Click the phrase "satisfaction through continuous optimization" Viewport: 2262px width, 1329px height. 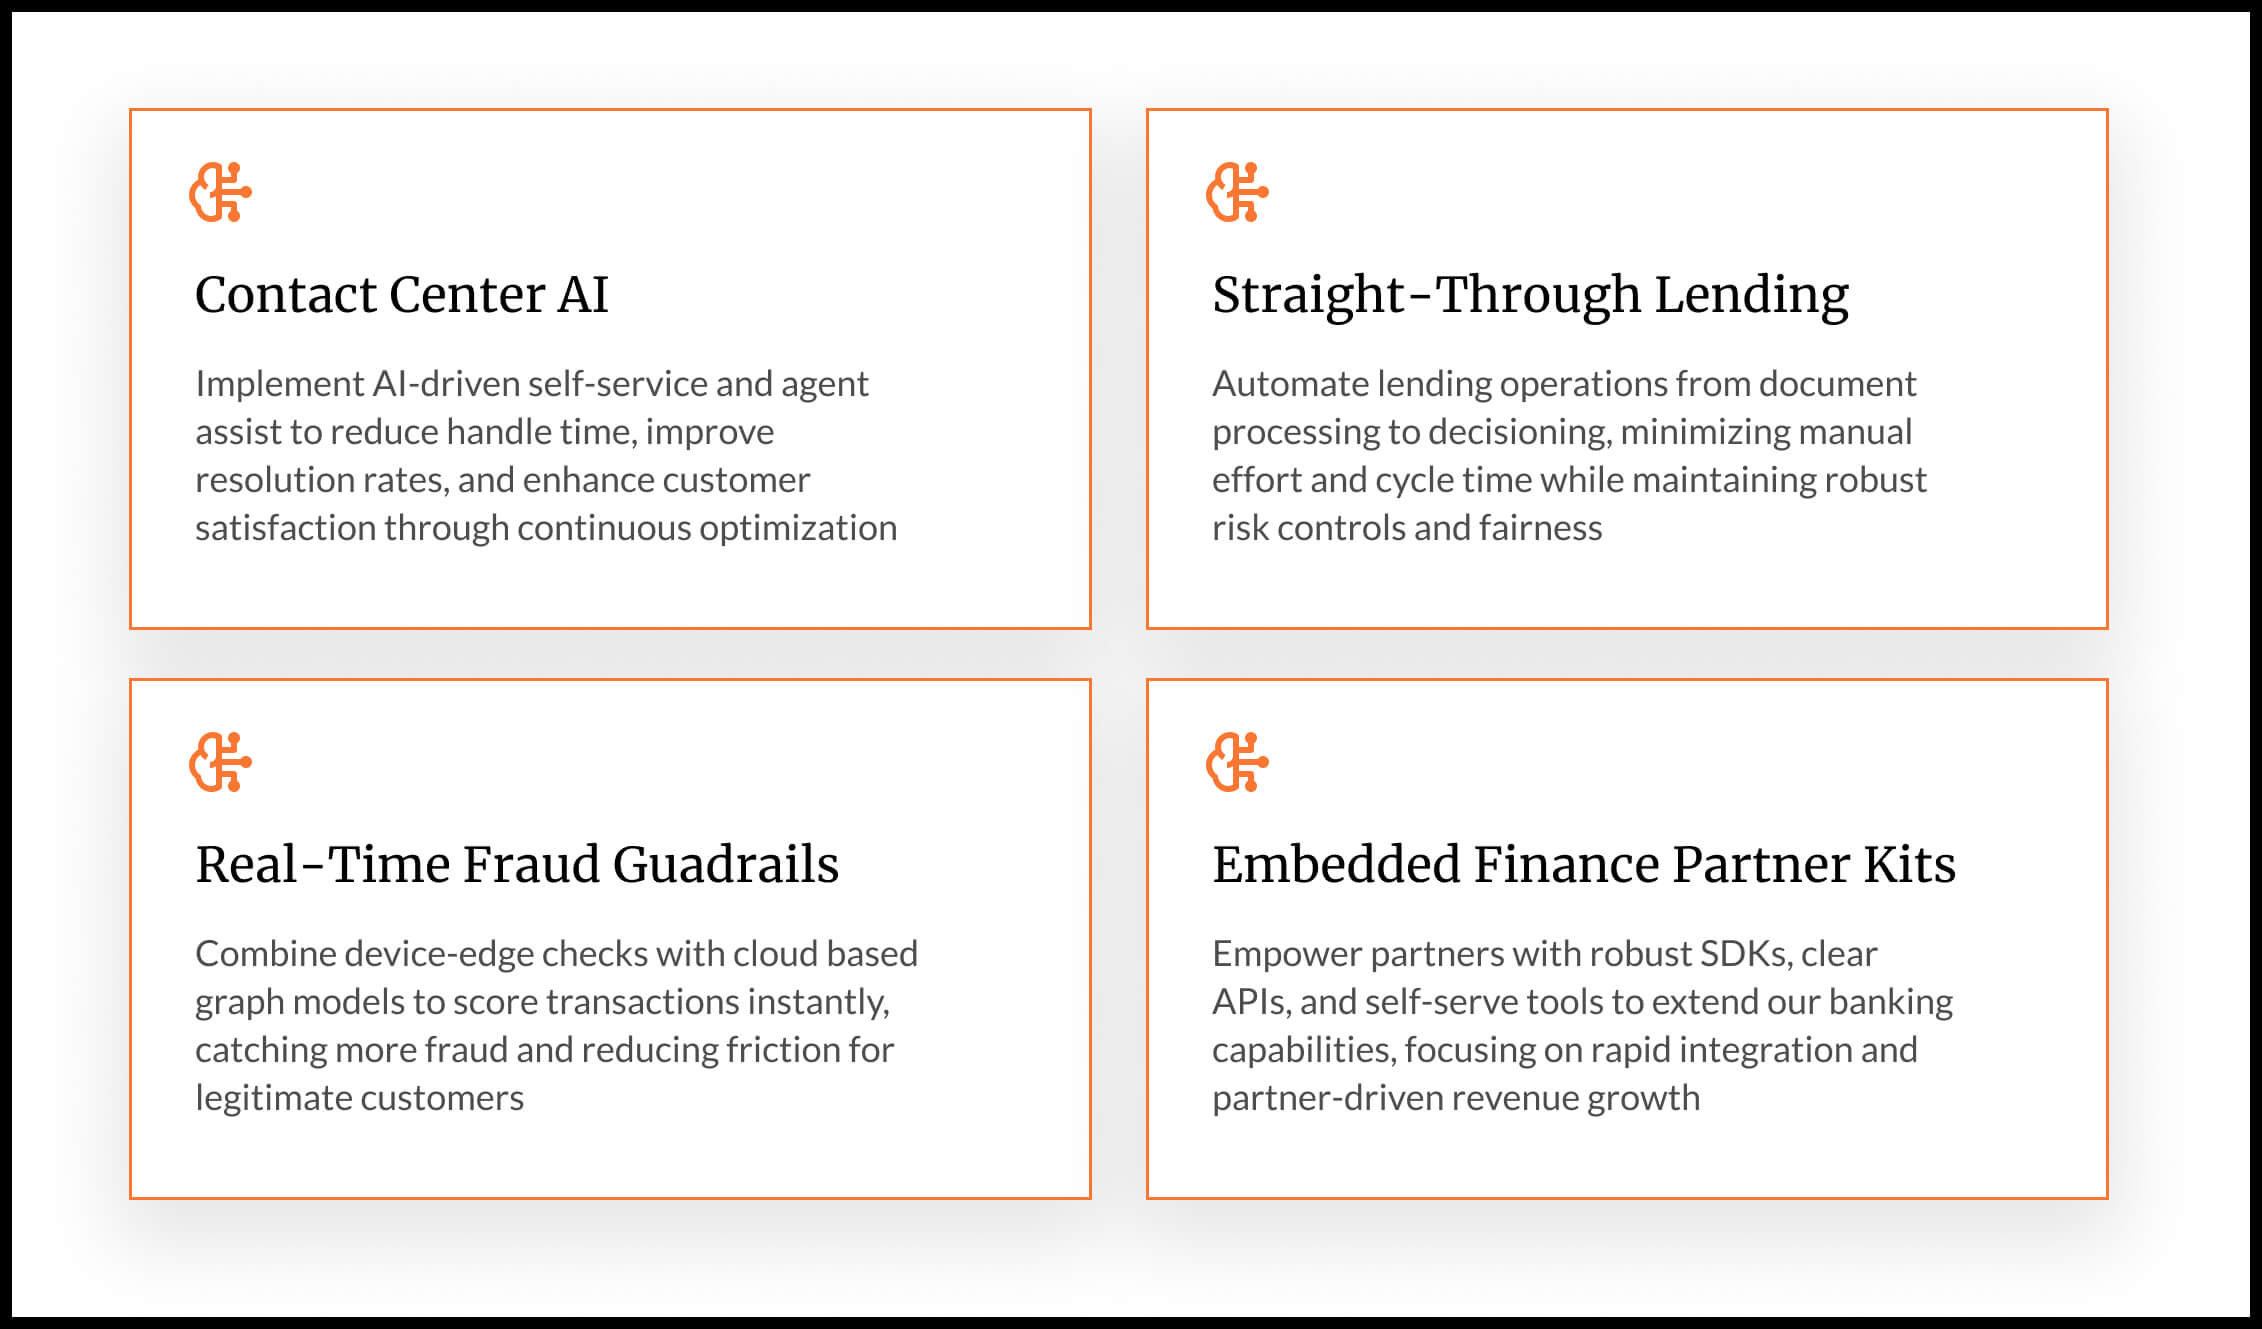pyautogui.click(x=546, y=528)
